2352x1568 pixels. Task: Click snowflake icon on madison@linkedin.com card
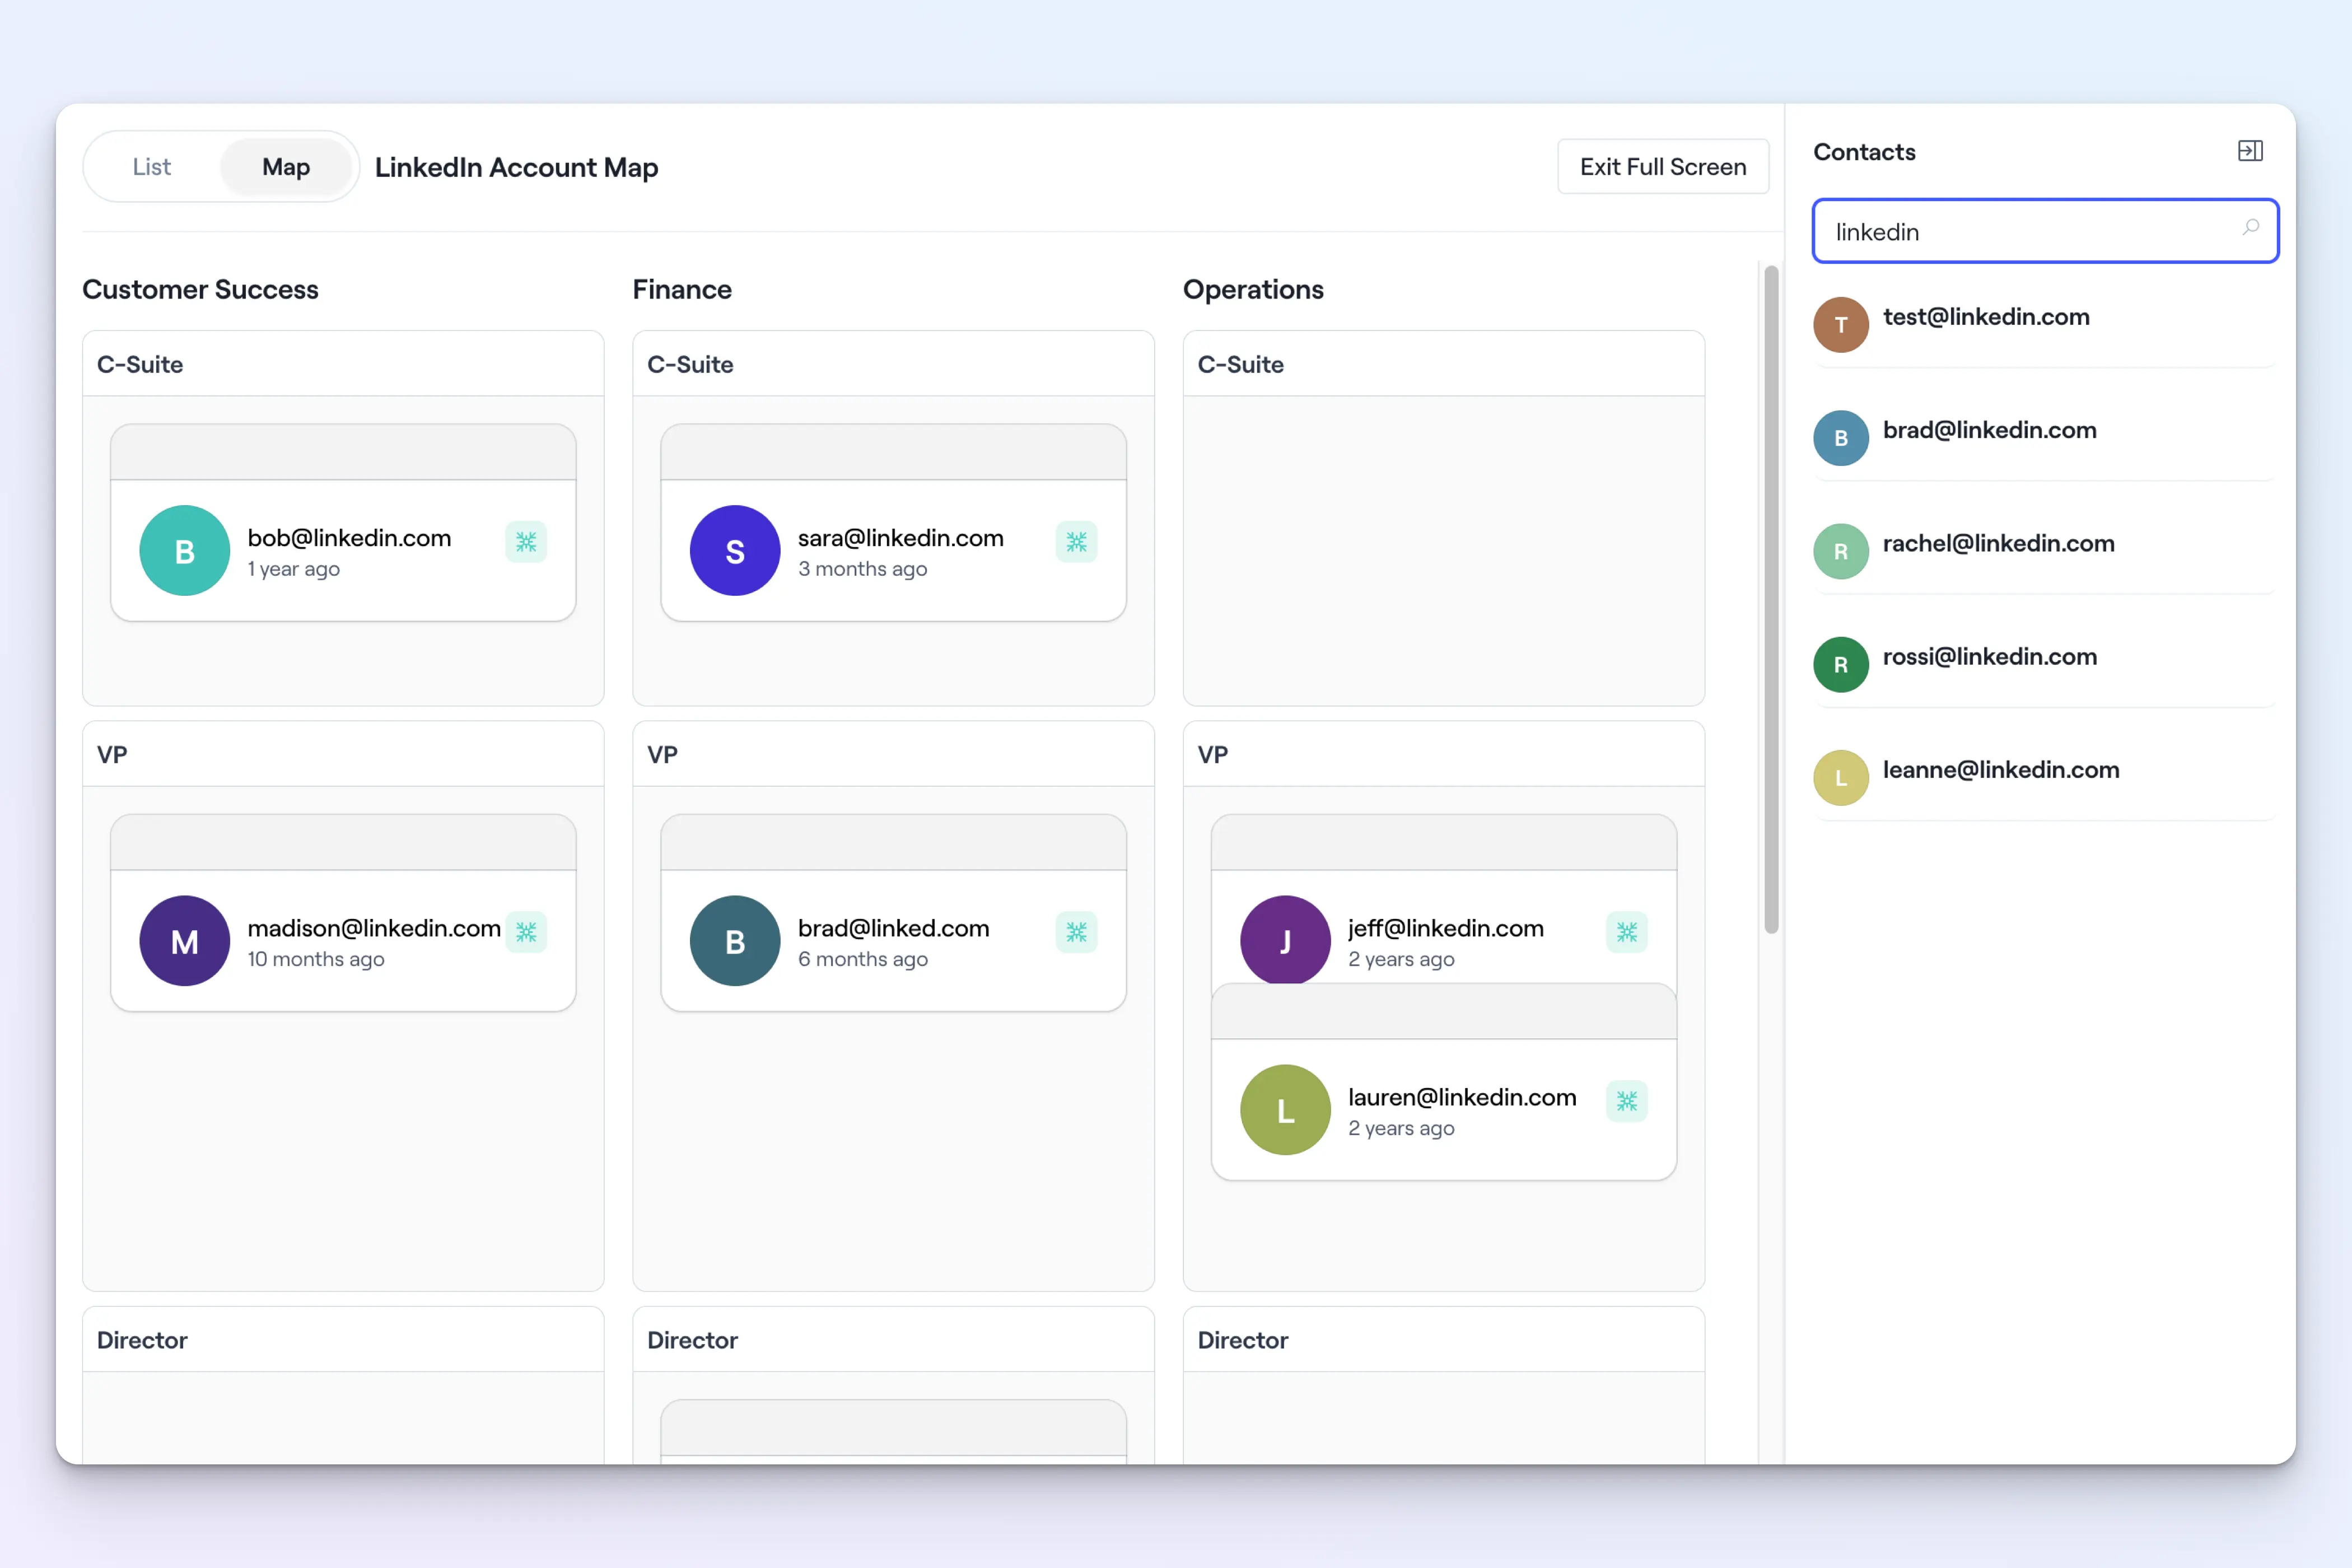(526, 932)
